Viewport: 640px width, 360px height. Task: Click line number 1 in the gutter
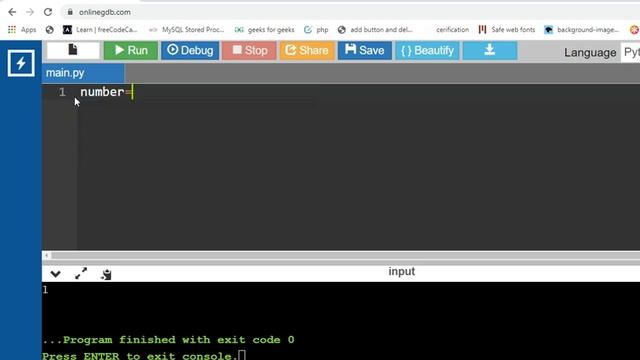coord(62,92)
